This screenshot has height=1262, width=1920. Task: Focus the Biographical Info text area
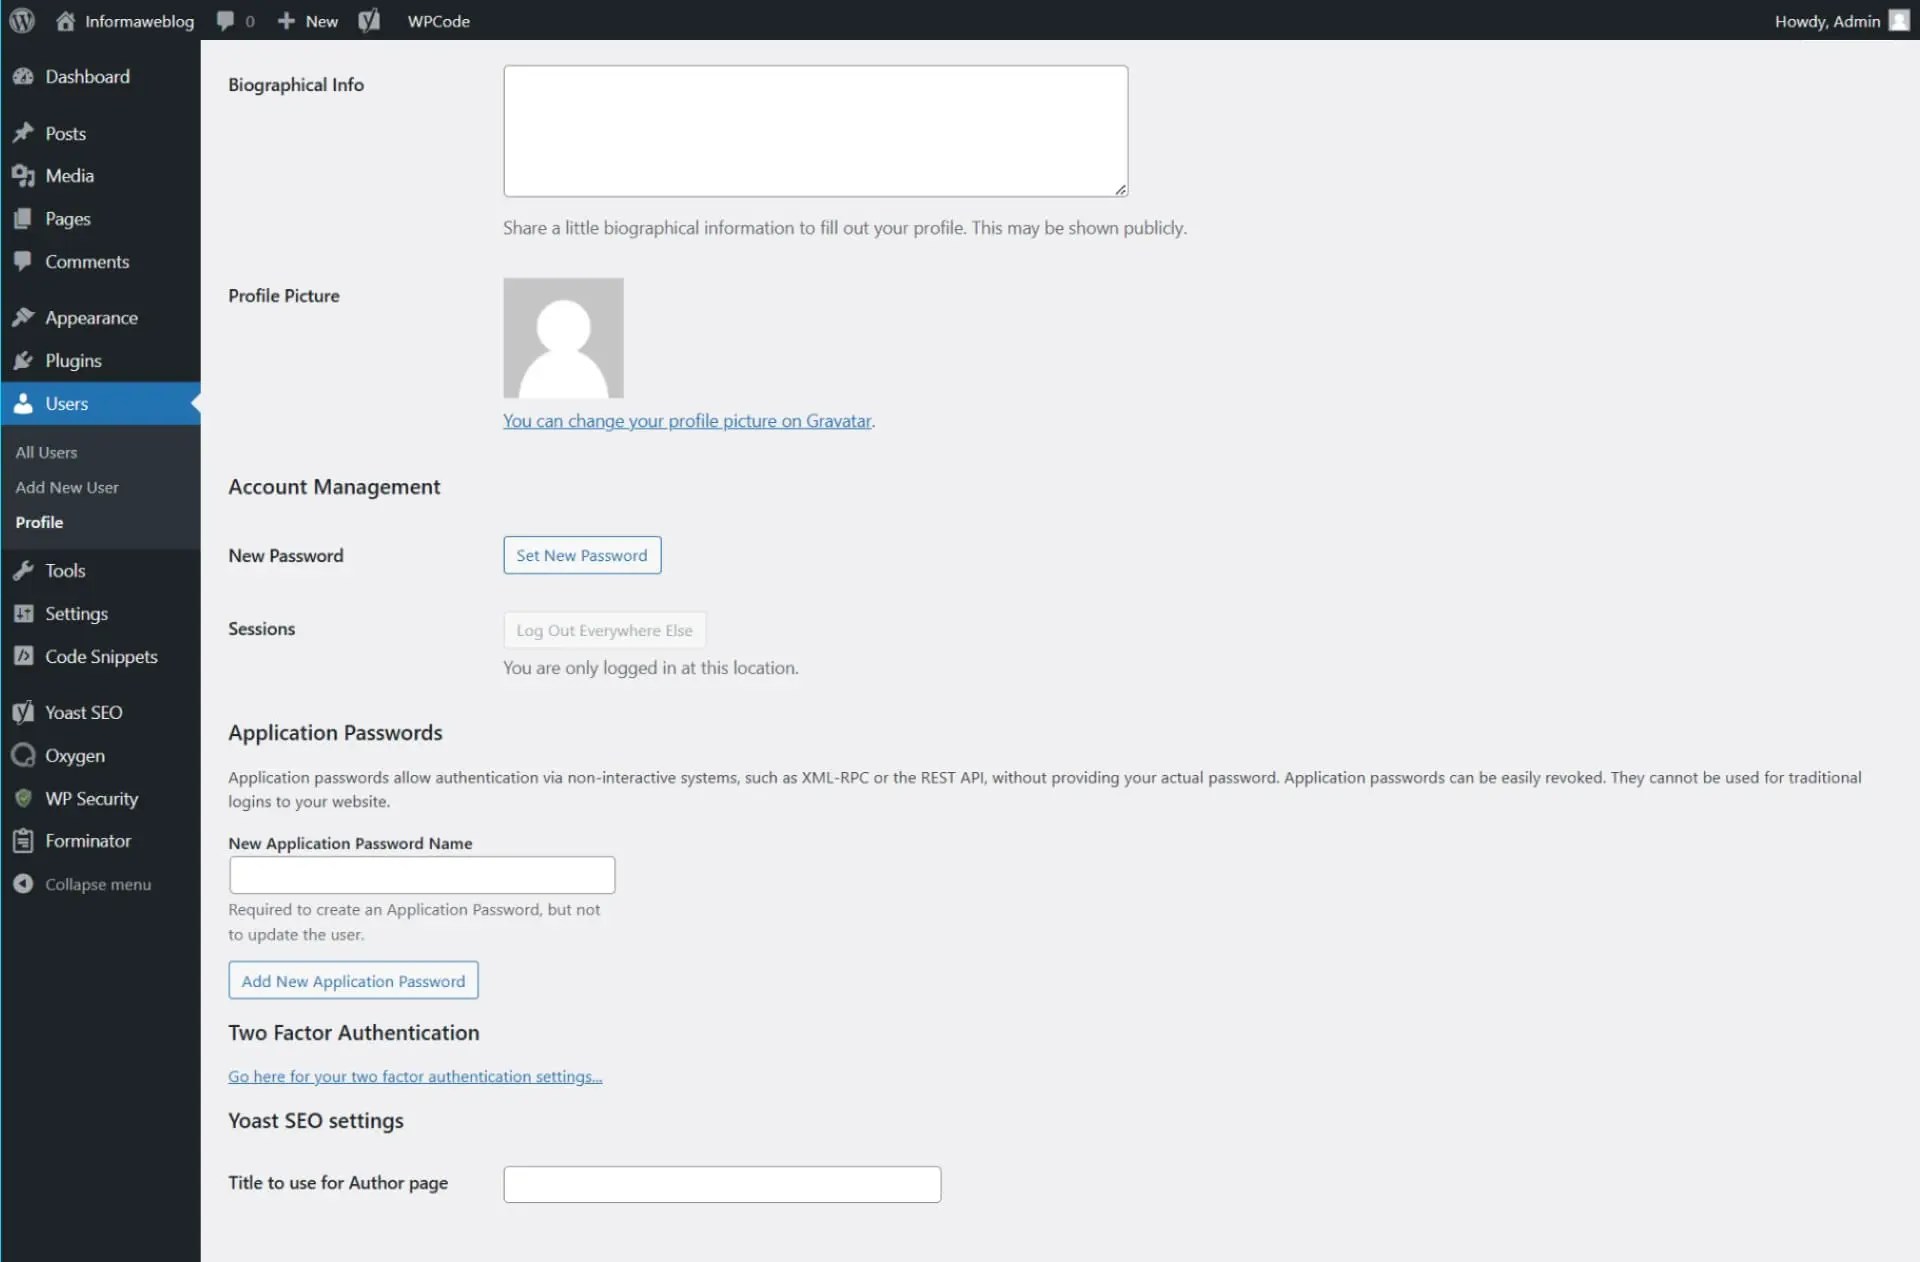(x=815, y=131)
